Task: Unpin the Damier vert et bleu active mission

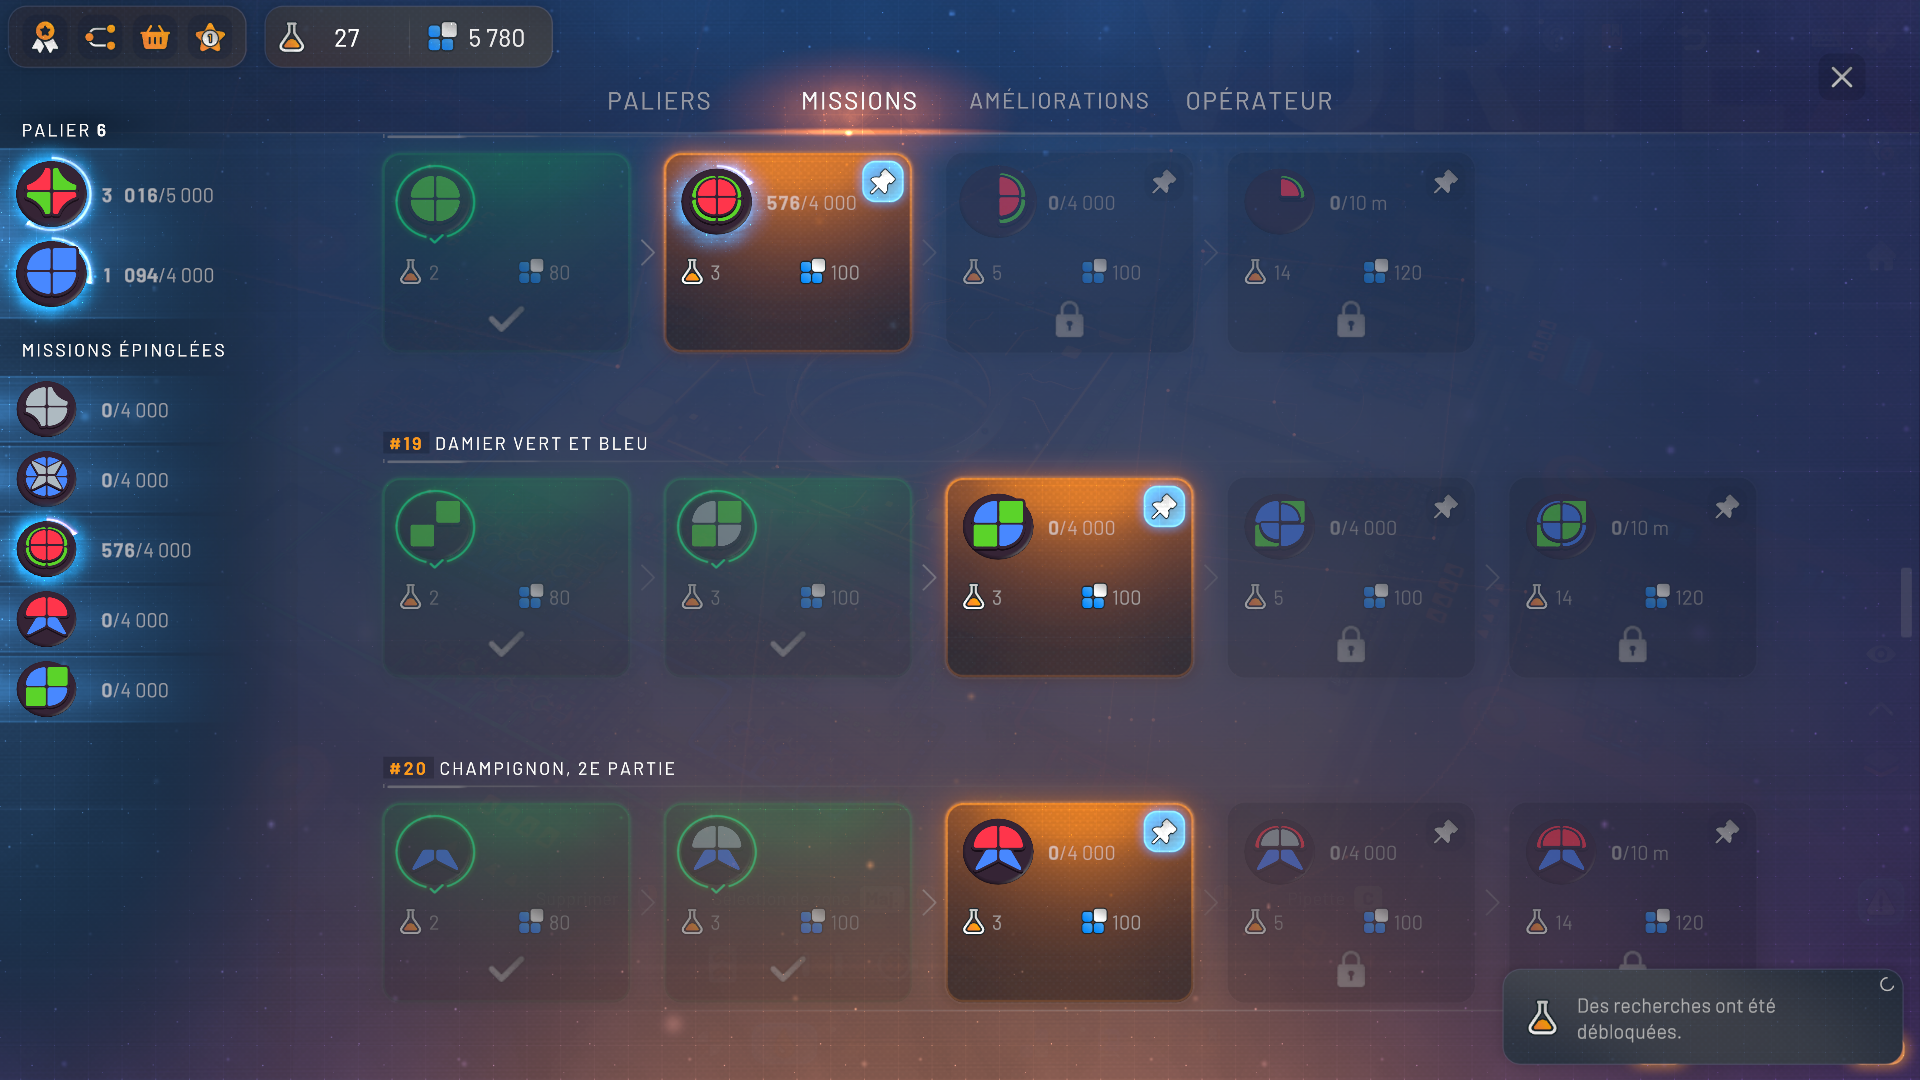Action: tap(1164, 507)
